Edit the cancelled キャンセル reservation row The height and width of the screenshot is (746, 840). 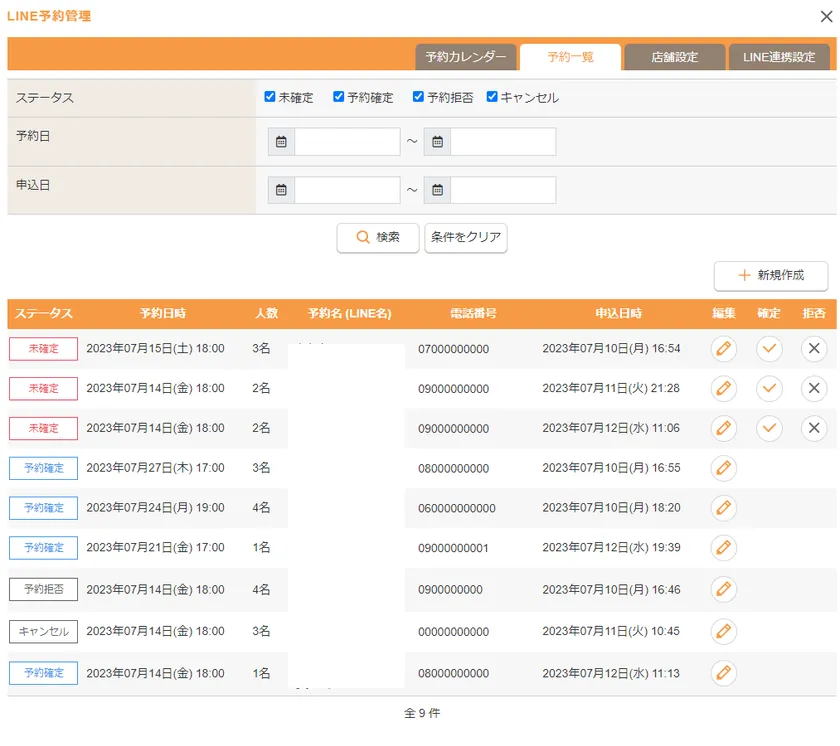pyautogui.click(x=723, y=631)
